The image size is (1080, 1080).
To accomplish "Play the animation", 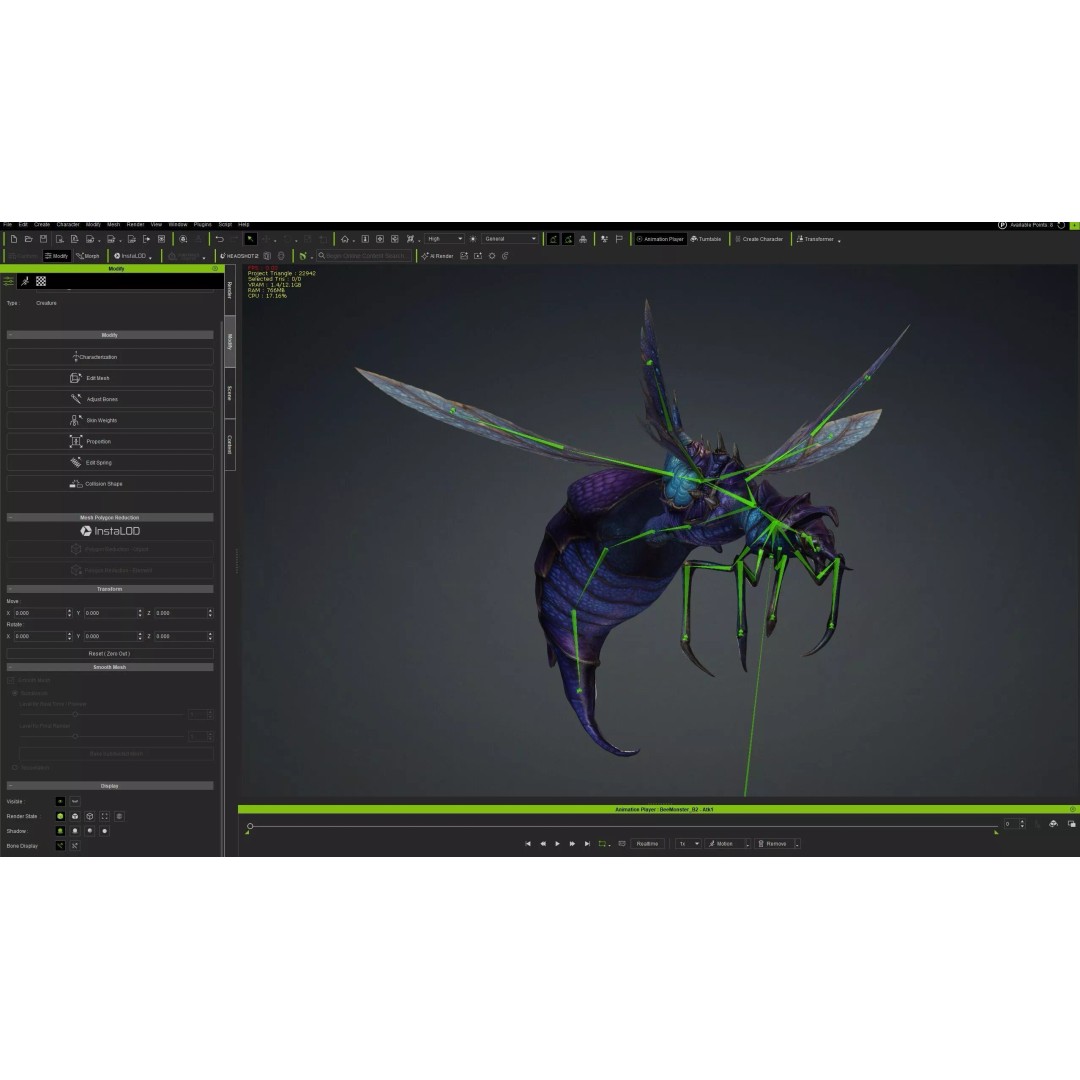I will pyautogui.click(x=557, y=844).
